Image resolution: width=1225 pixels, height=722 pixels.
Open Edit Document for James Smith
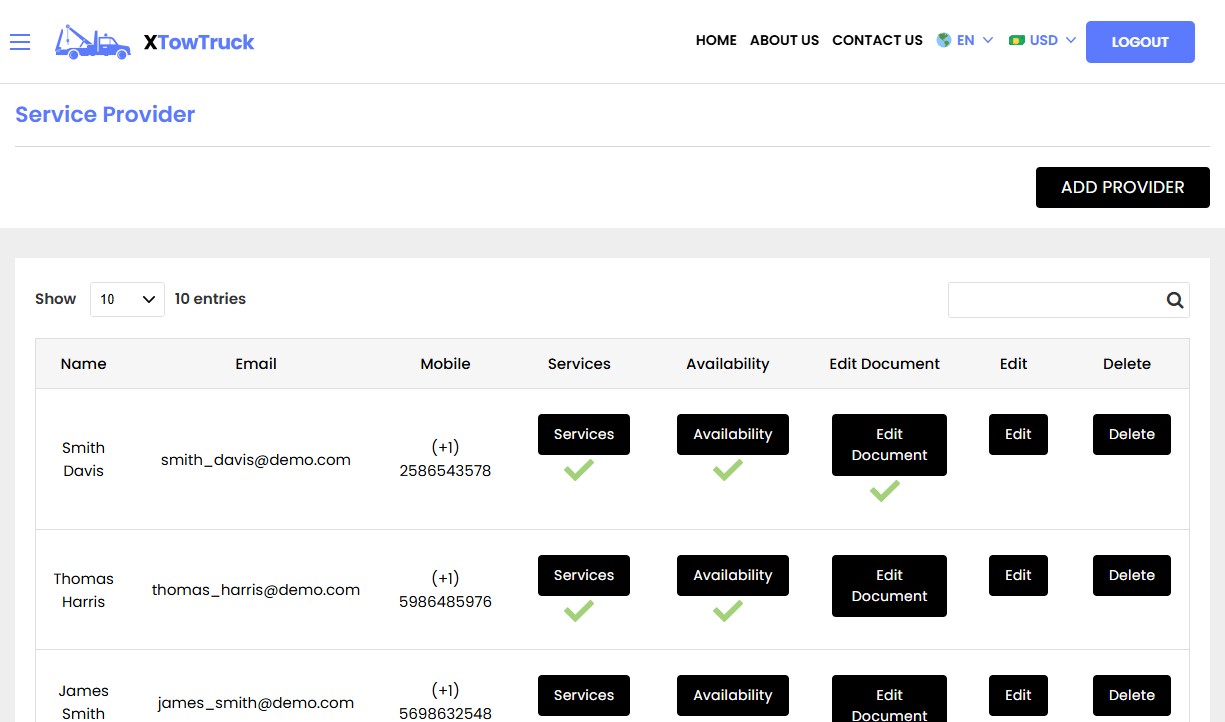click(x=889, y=698)
